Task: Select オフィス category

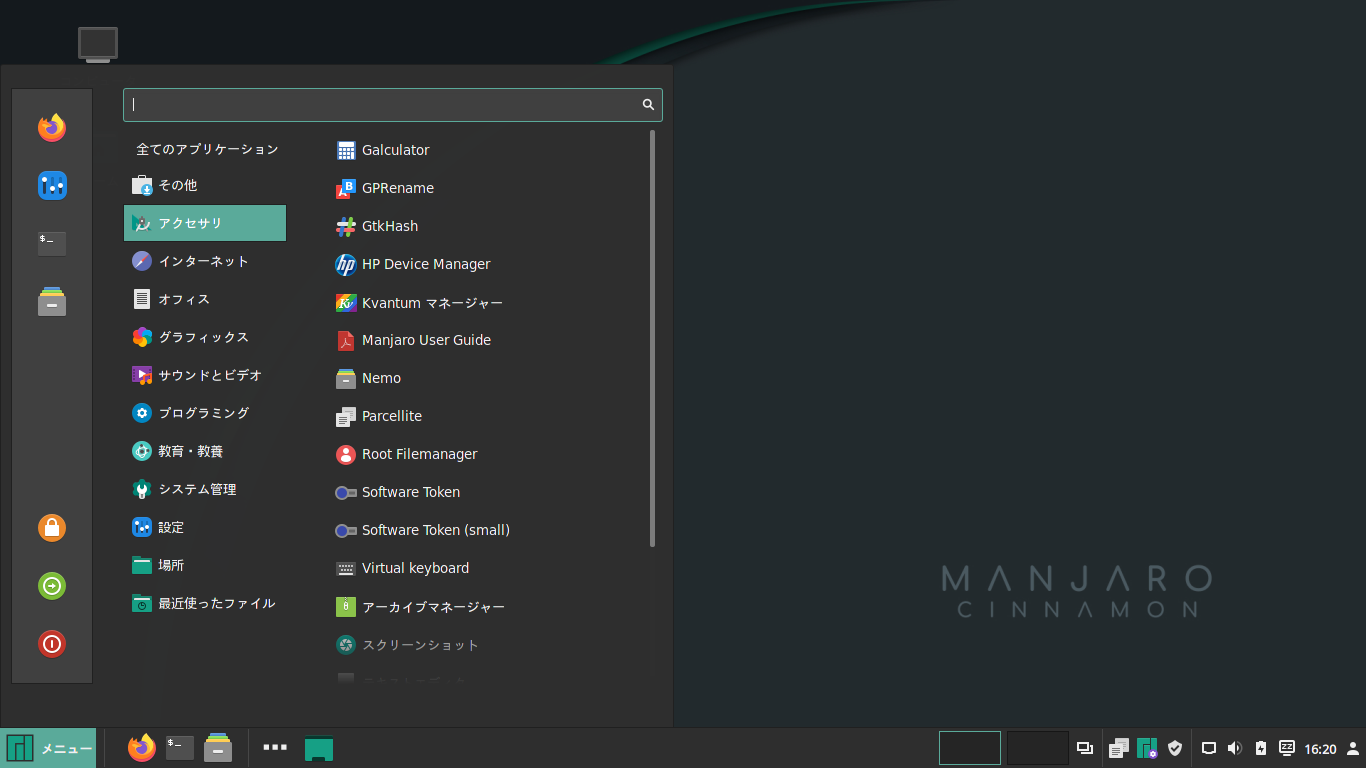Action: [x=205, y=299]
